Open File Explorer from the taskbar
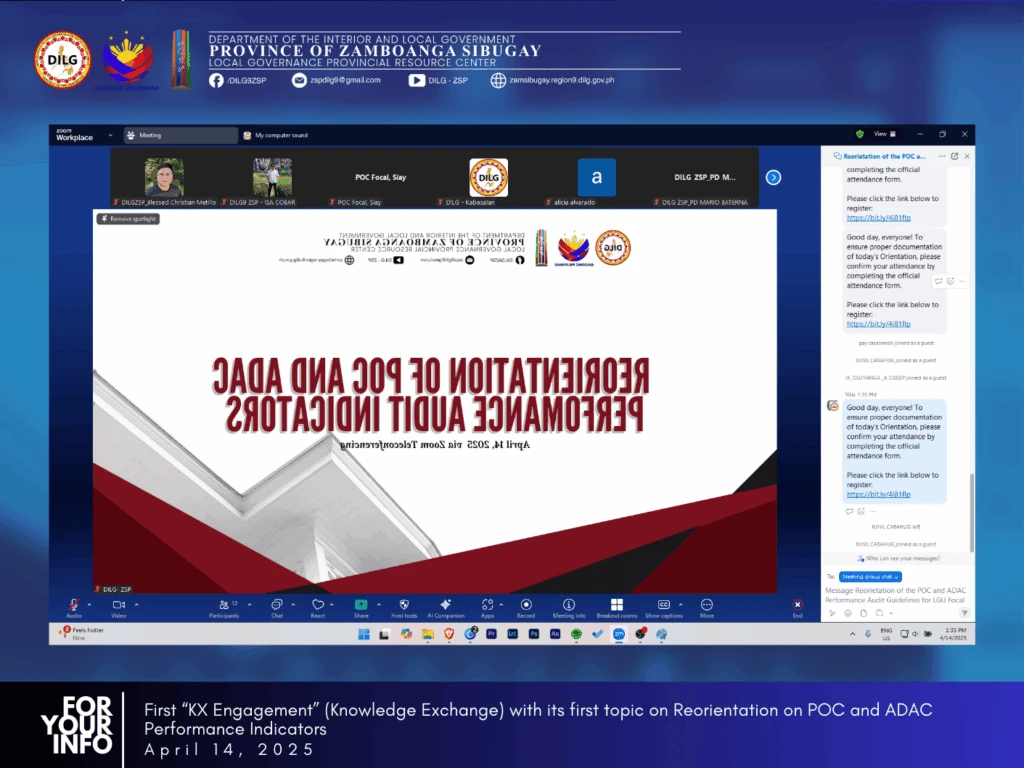The image size is (1024, 768). (428, 633)
